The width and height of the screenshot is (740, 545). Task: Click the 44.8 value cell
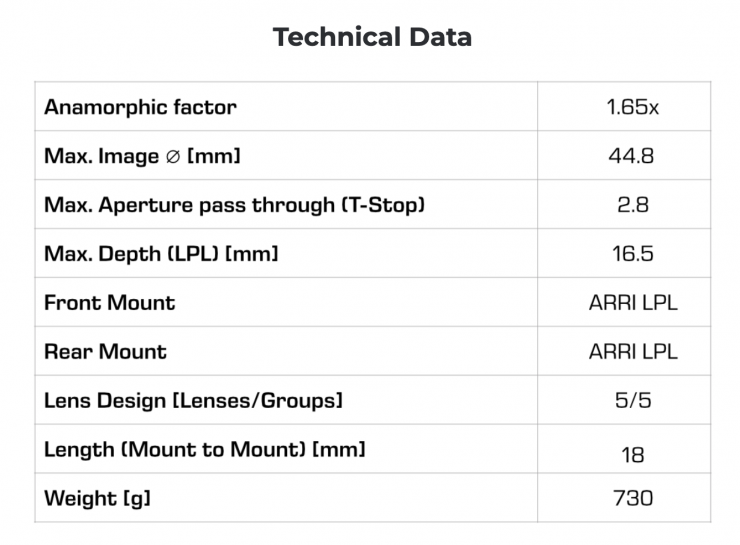pos(632,156)
